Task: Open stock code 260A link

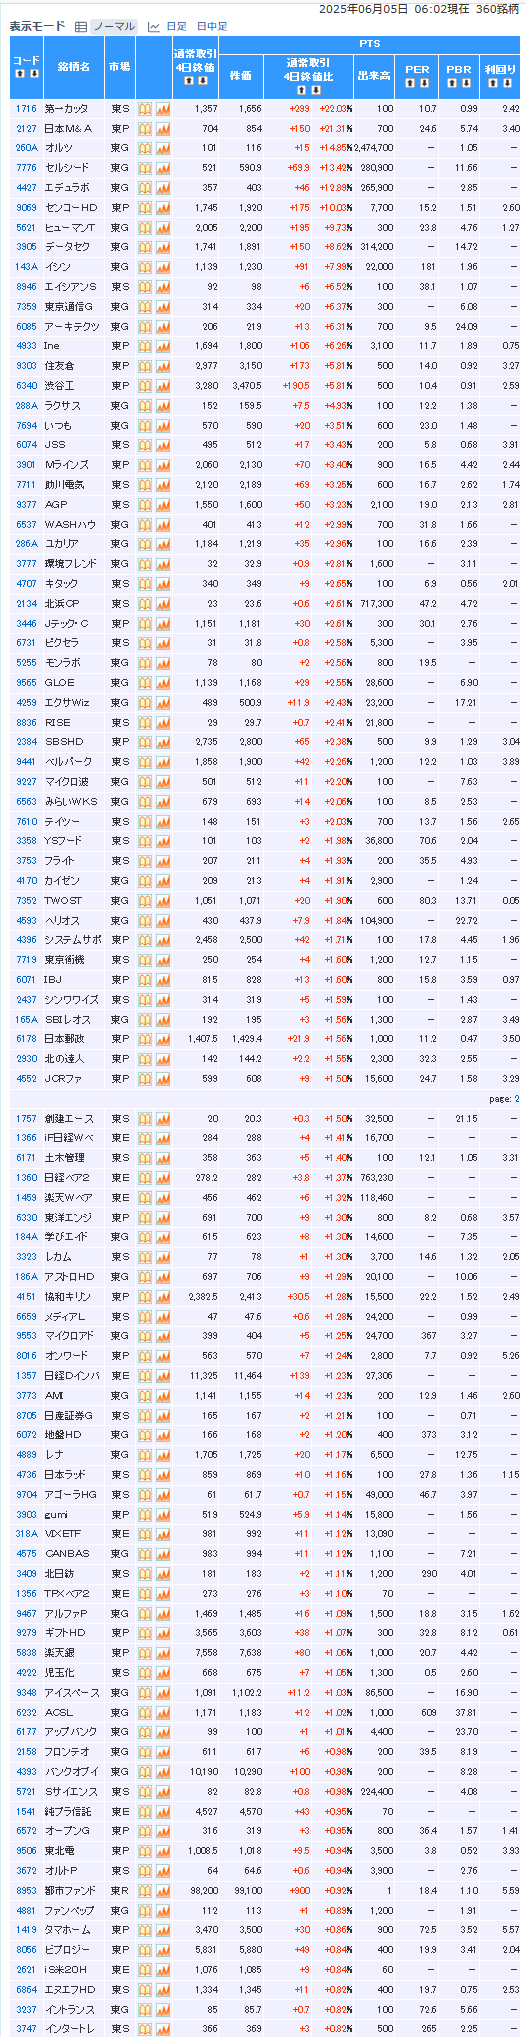Action: (26, 148)
